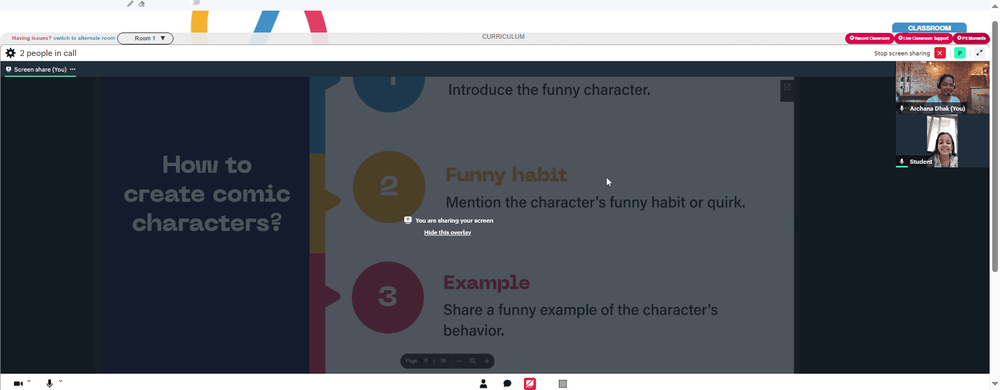The image size is (1000, 390).
Task: Toggle the camera on or off
Action: [18, 384]
